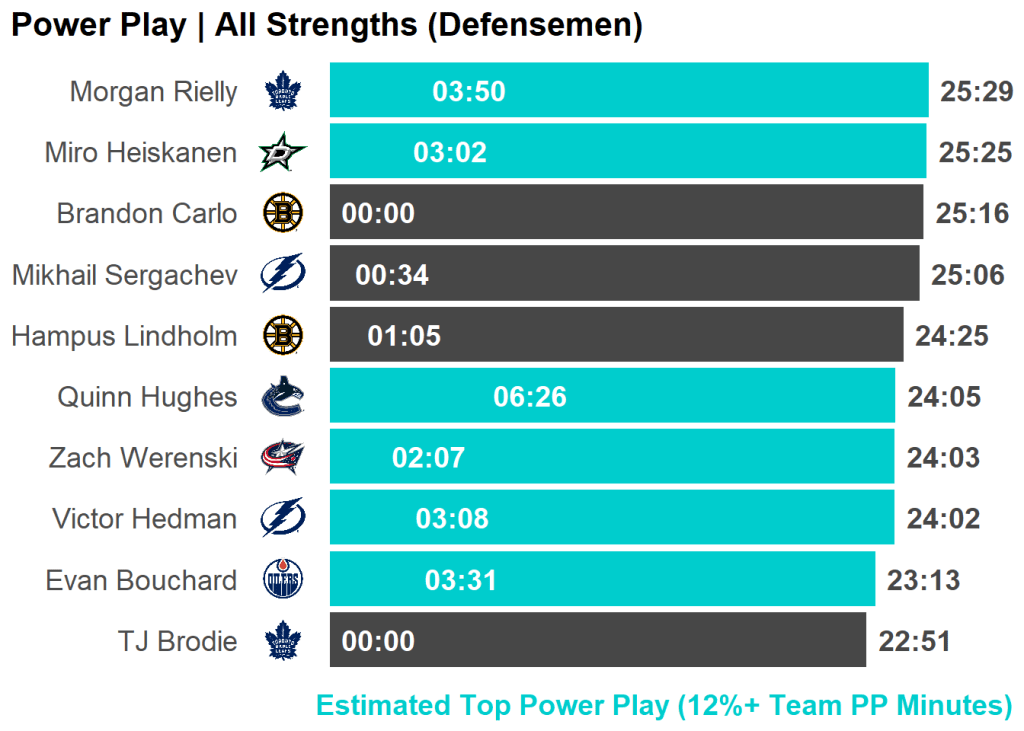Click the Estimated Top Power Play legend text
Image resolution: width=1024 pixels, height=731 pixels.
[x=664, y=705]
